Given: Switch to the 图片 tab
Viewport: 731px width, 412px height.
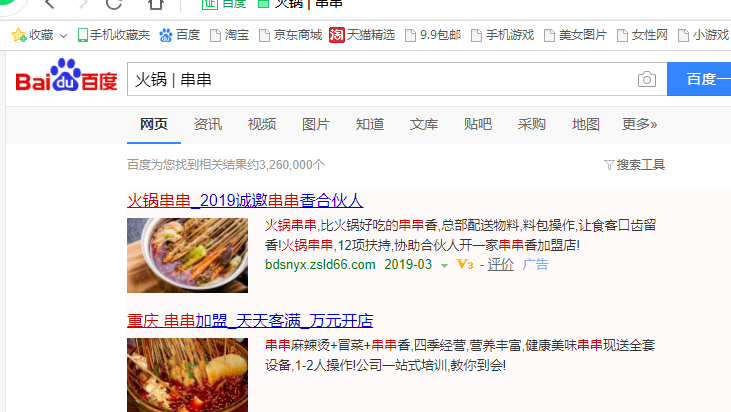Looking at the screenshot, I should pyautogui.click(x=316, y=124).
